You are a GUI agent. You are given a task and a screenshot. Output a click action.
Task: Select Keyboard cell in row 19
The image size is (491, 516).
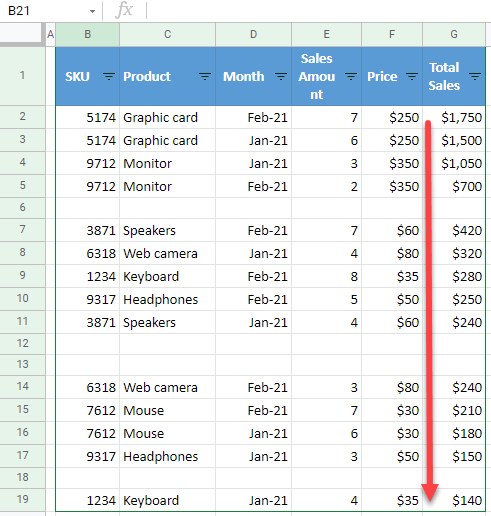pos(167,500)
